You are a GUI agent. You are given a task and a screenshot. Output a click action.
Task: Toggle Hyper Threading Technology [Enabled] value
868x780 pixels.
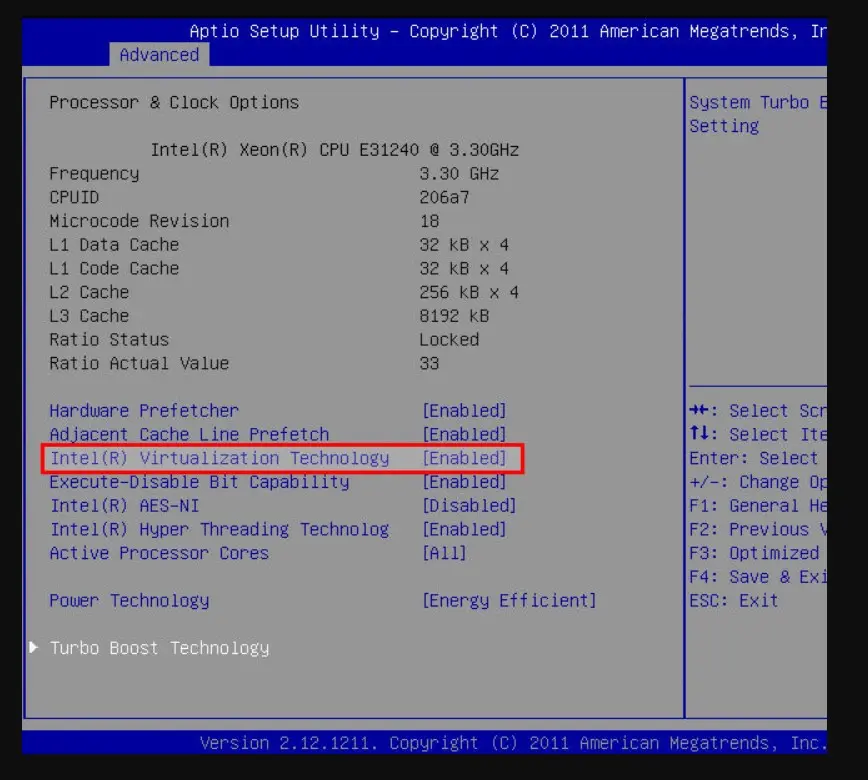(464, 530)
